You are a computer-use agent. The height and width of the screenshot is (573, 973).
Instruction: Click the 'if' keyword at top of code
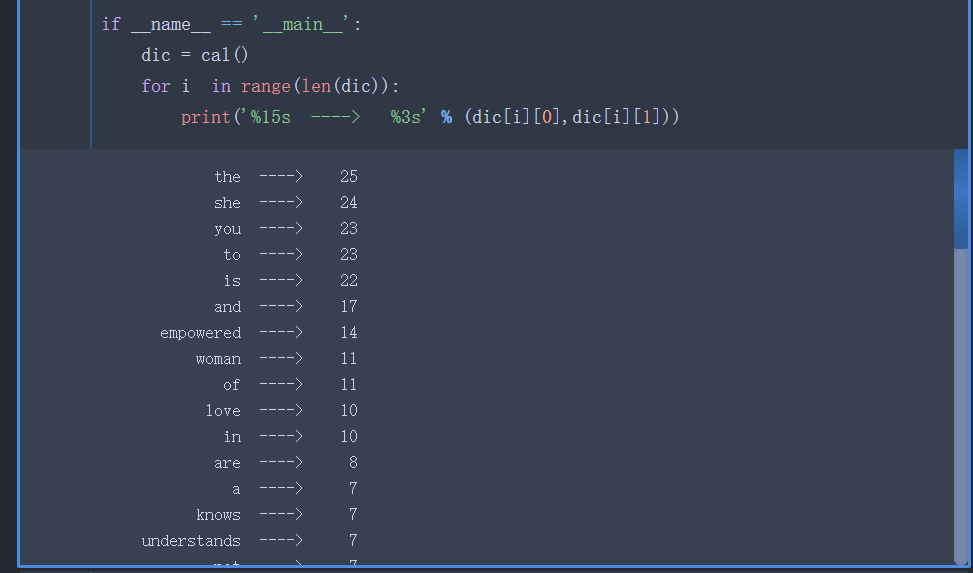111,24
